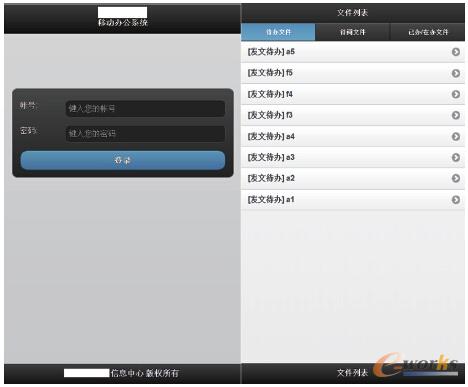The width and height of the screenshot is (468, 387).
Task: Open arrow icon for [发文待办] a1
Action: (456, 200)
